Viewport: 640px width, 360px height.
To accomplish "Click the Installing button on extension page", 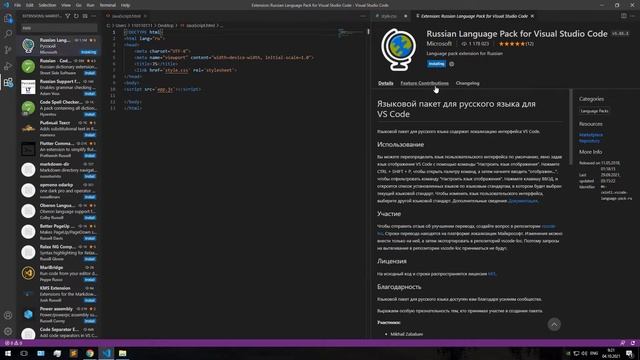I will coord(436,64).
